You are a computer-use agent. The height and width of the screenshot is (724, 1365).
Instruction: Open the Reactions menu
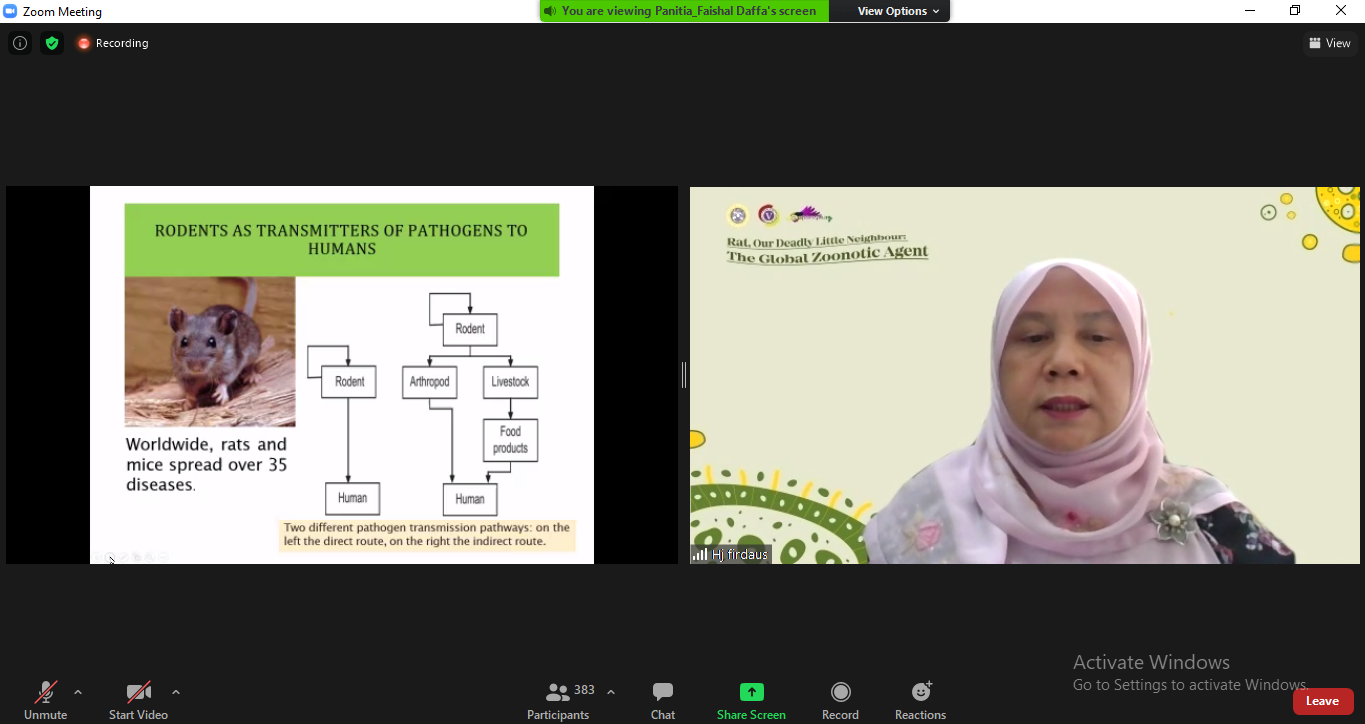point(920,700)
